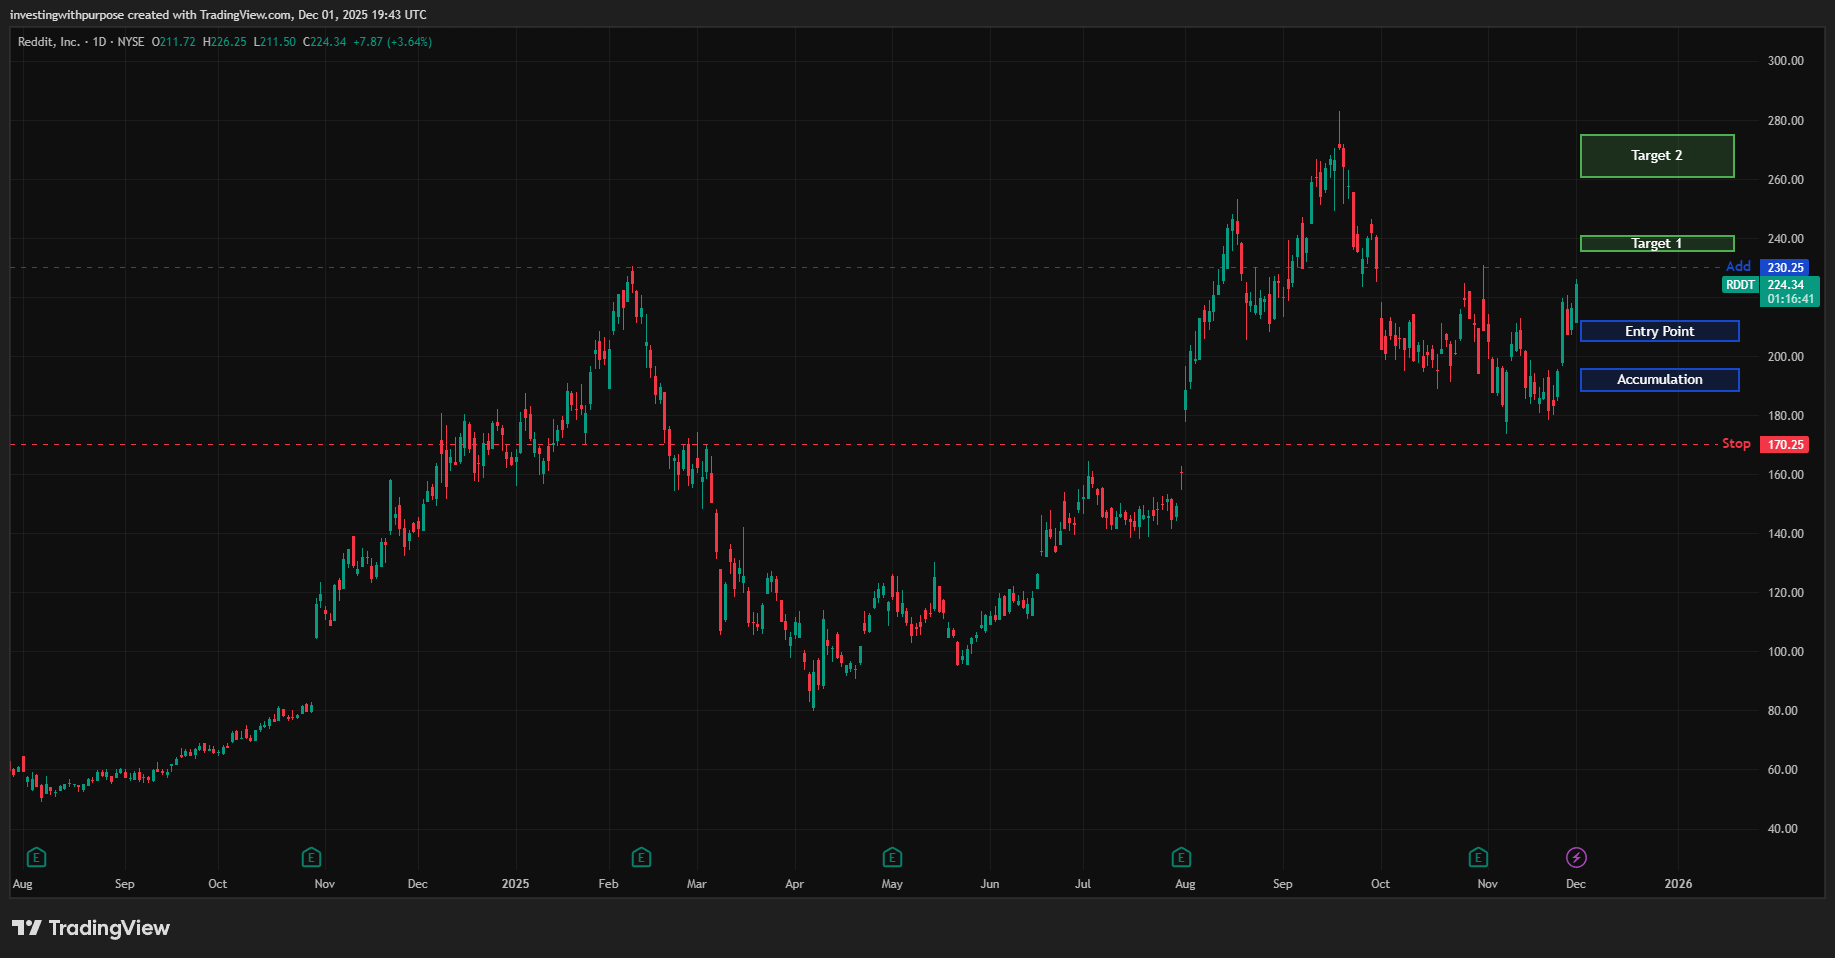
Task: Click the Feb label on the time axis
Action: coord(608,884)
